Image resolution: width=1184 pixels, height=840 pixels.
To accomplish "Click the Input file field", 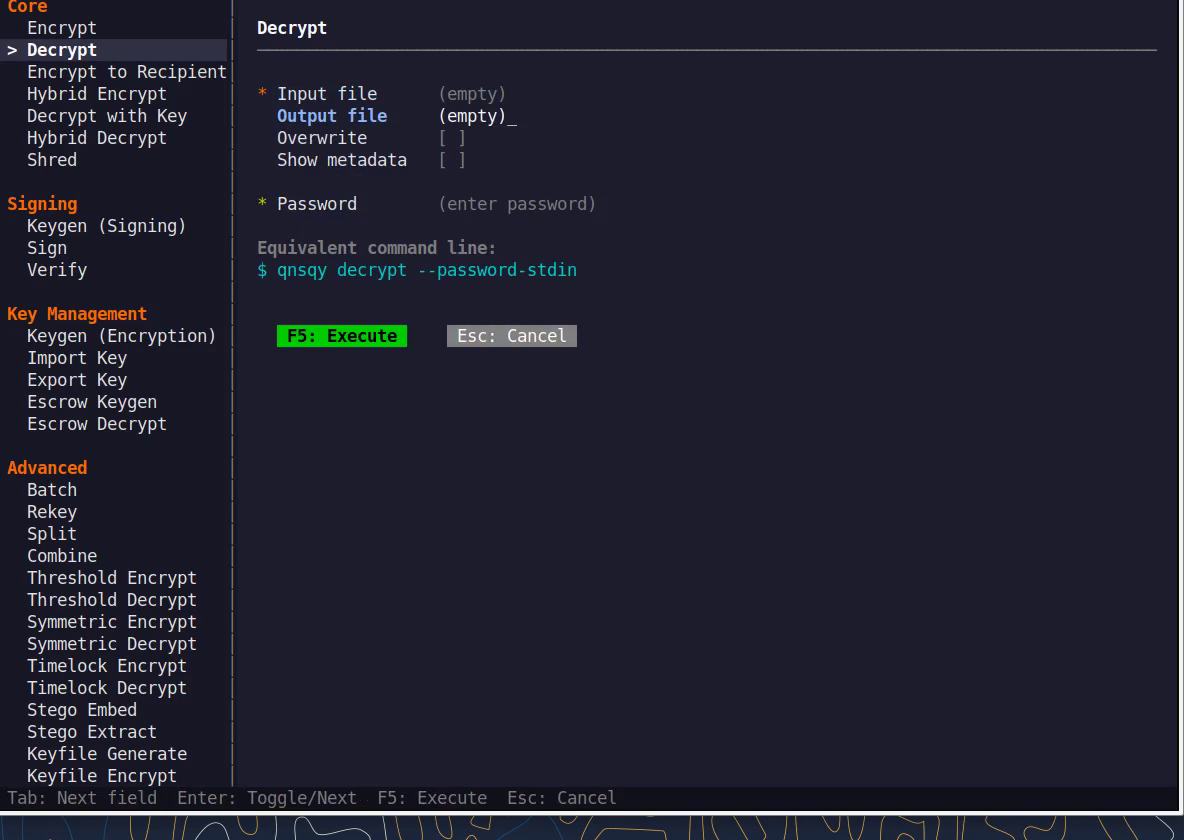I will coord(472,94).
